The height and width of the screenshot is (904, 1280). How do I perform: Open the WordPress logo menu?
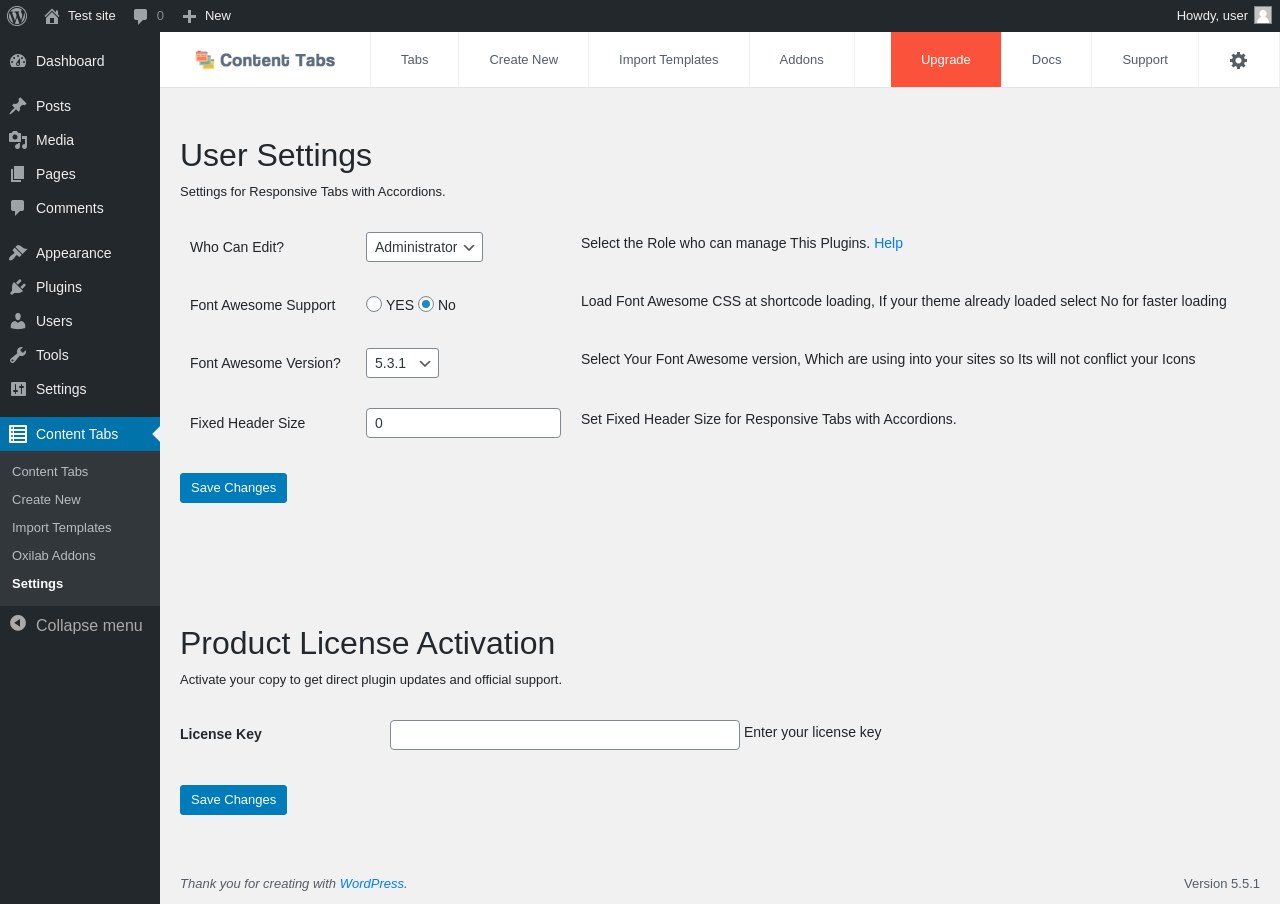pyautogui.click(x=17, y=16)
